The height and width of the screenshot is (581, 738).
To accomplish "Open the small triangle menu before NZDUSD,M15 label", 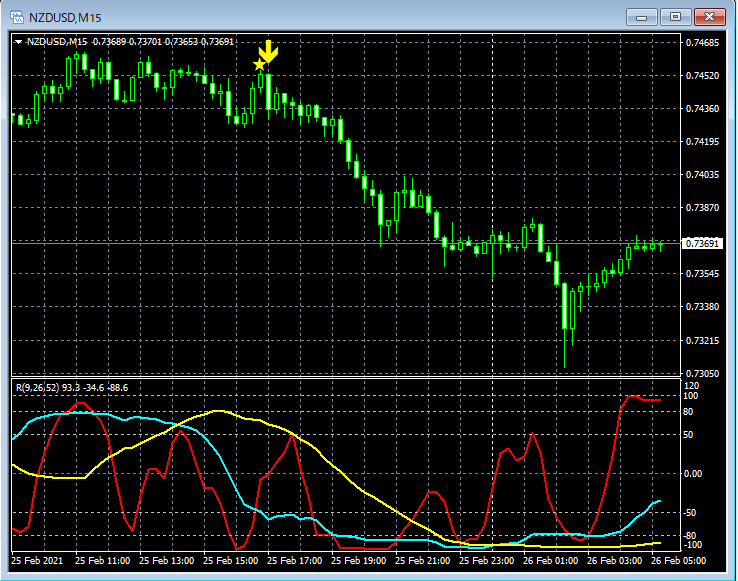I will point(18,42).
